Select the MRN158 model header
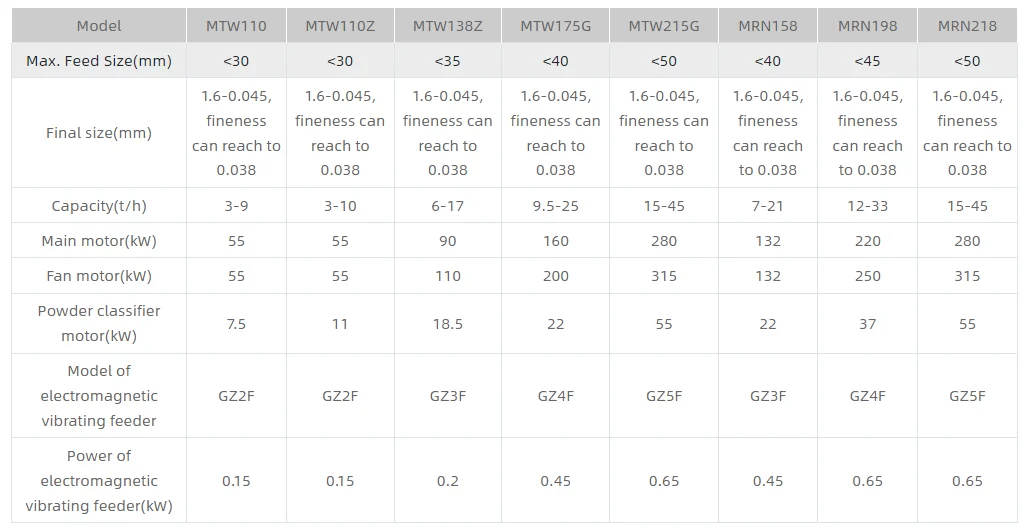This screenshot has height=532, width=1024. click(767, 26)
